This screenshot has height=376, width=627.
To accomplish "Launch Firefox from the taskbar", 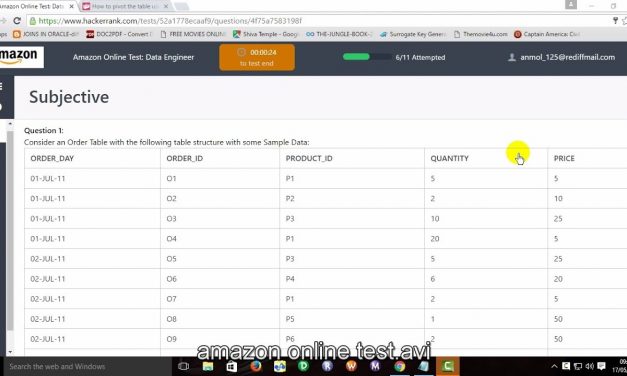I will [256, 366].
